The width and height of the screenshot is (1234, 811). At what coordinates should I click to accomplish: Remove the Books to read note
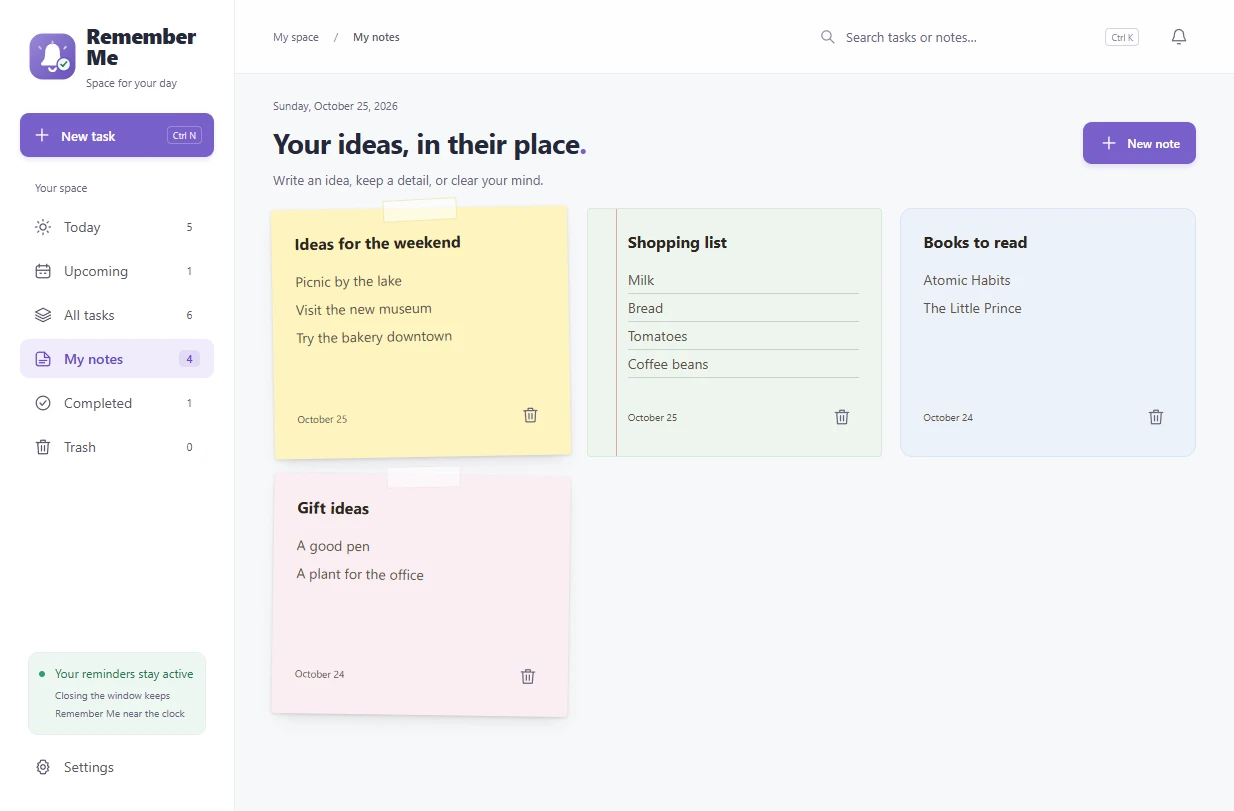point(1156,417)
